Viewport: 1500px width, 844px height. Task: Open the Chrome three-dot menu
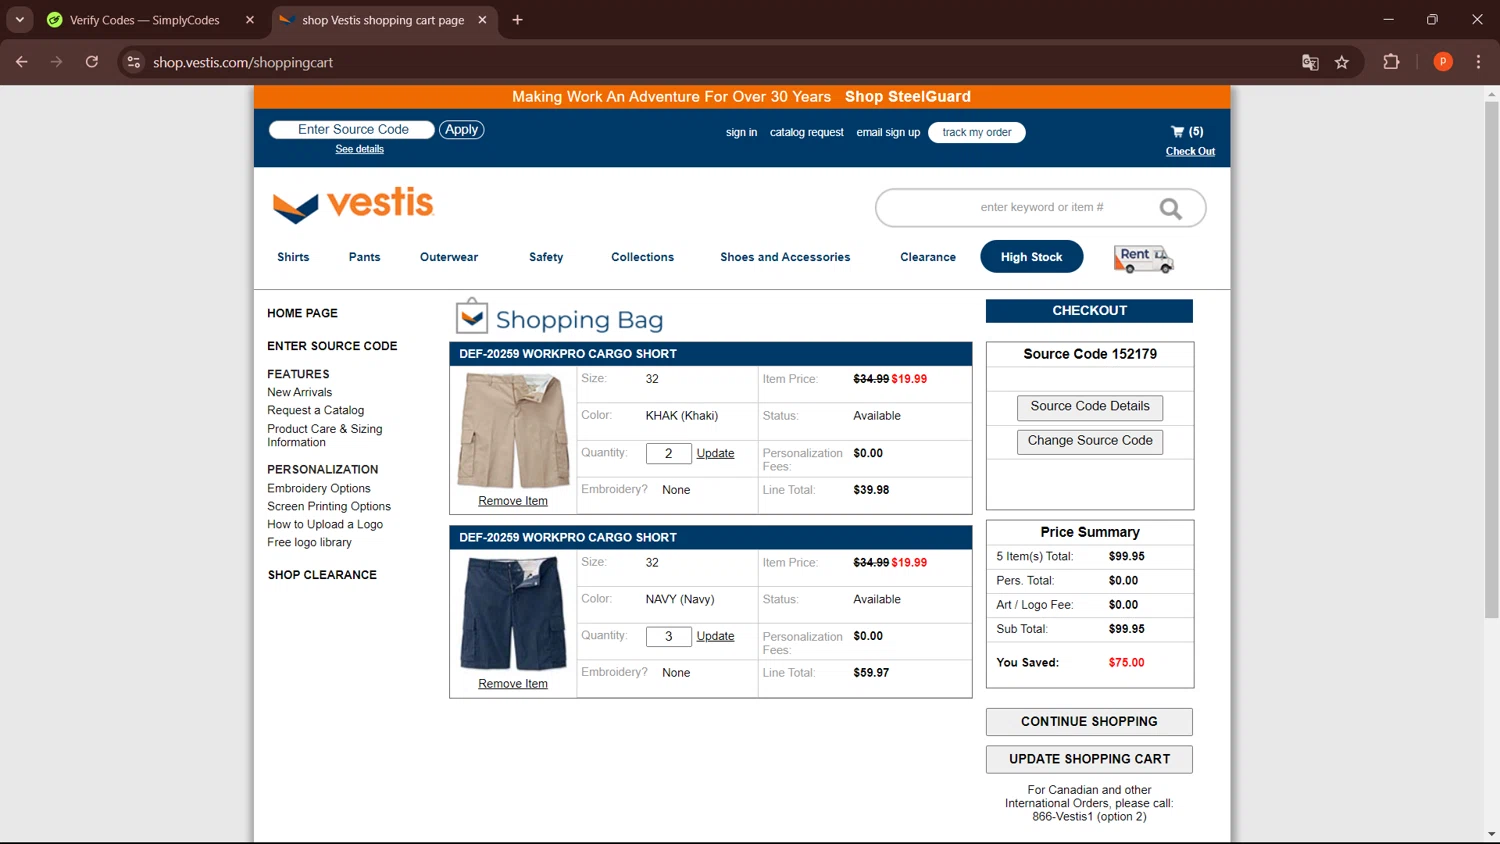point(1478,62)
